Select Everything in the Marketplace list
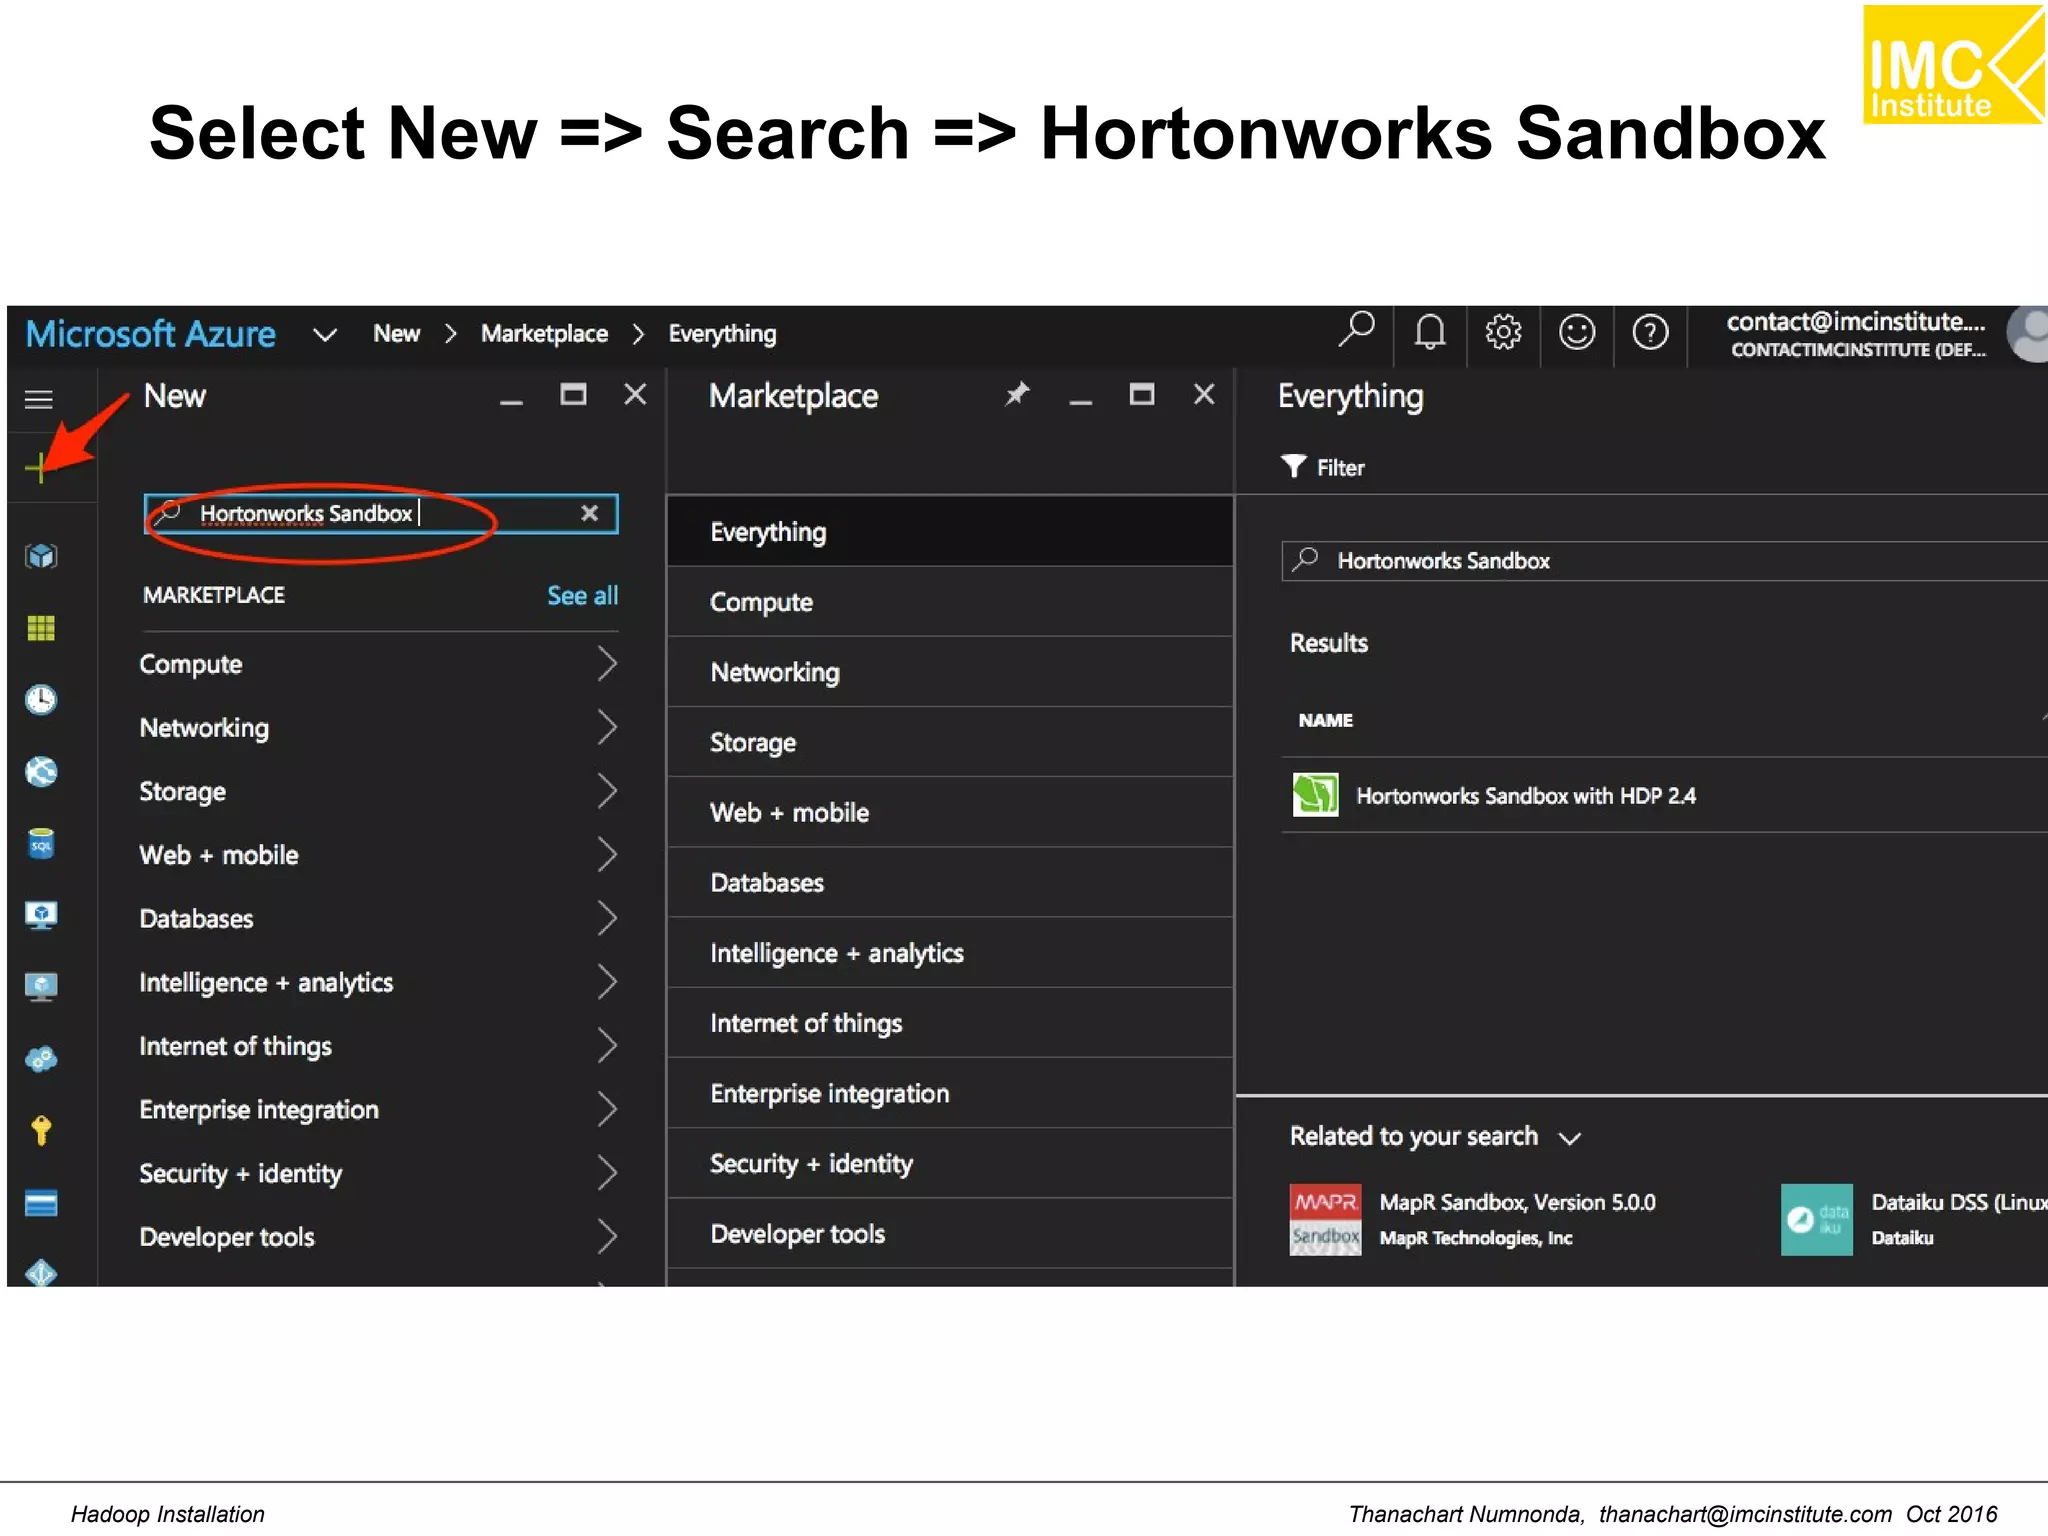This screenshot has height=1536, width=2048. (x=950, y=532)
